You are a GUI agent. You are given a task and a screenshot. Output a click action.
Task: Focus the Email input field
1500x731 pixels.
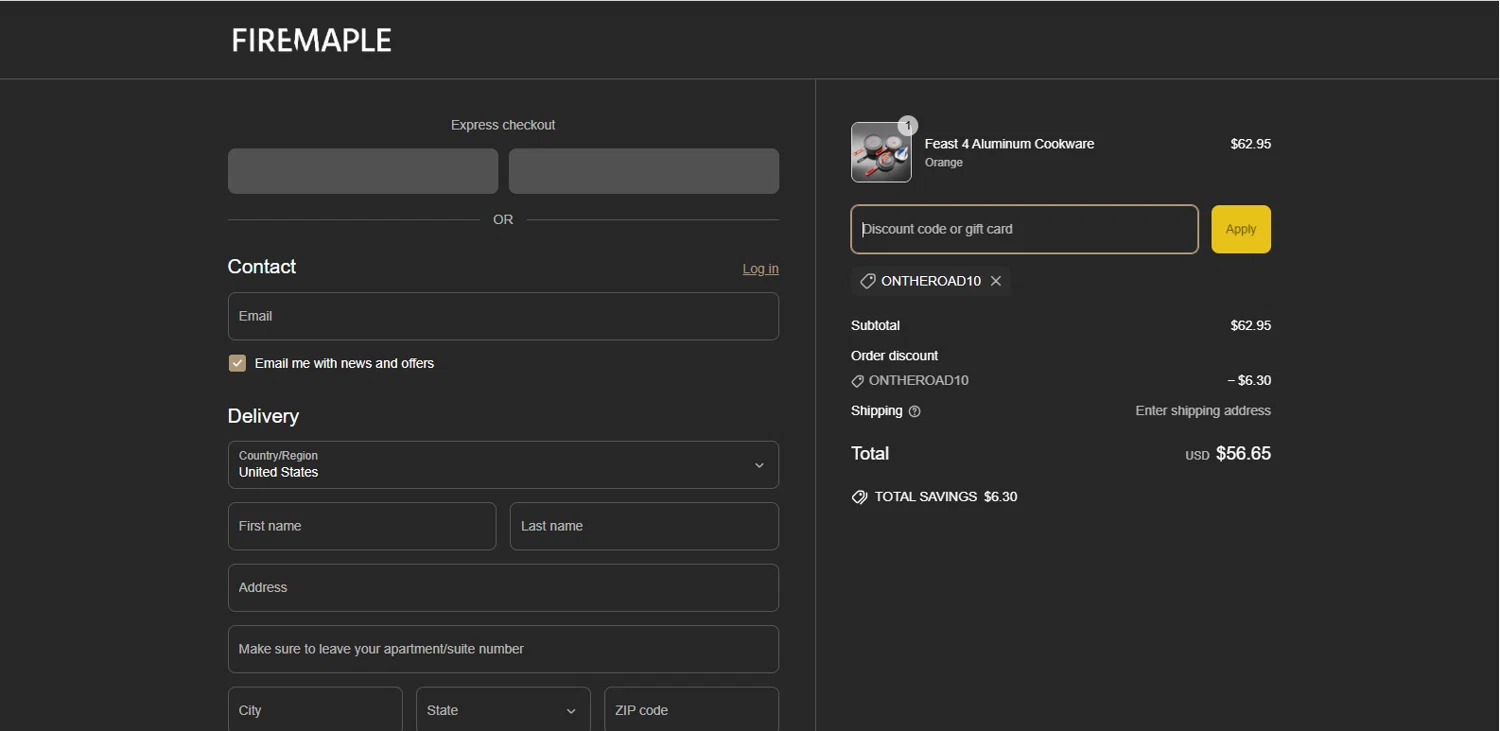coord(503,316)
